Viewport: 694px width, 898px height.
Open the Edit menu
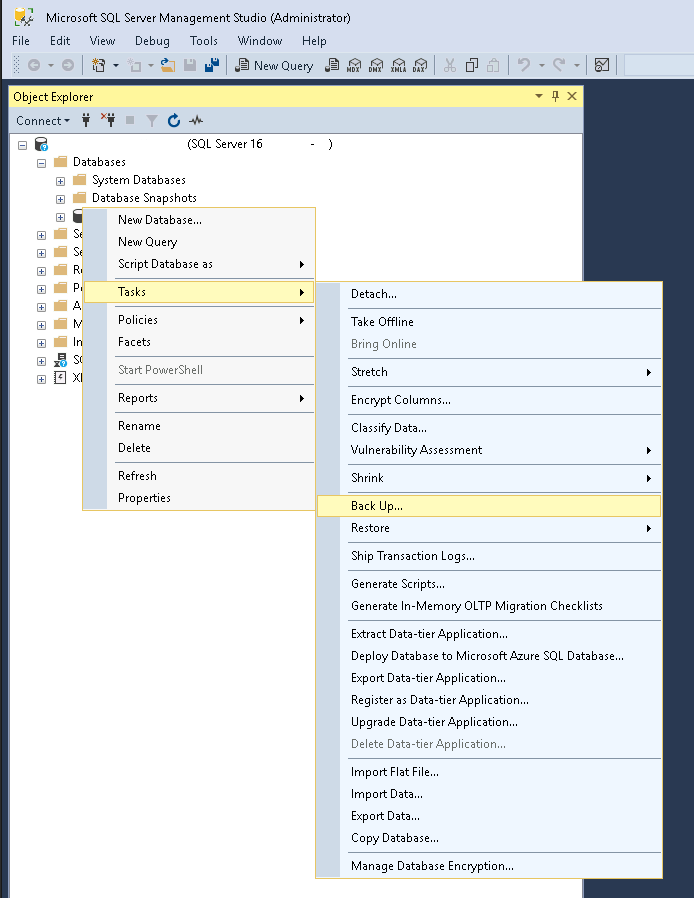[x=60, y=41]
